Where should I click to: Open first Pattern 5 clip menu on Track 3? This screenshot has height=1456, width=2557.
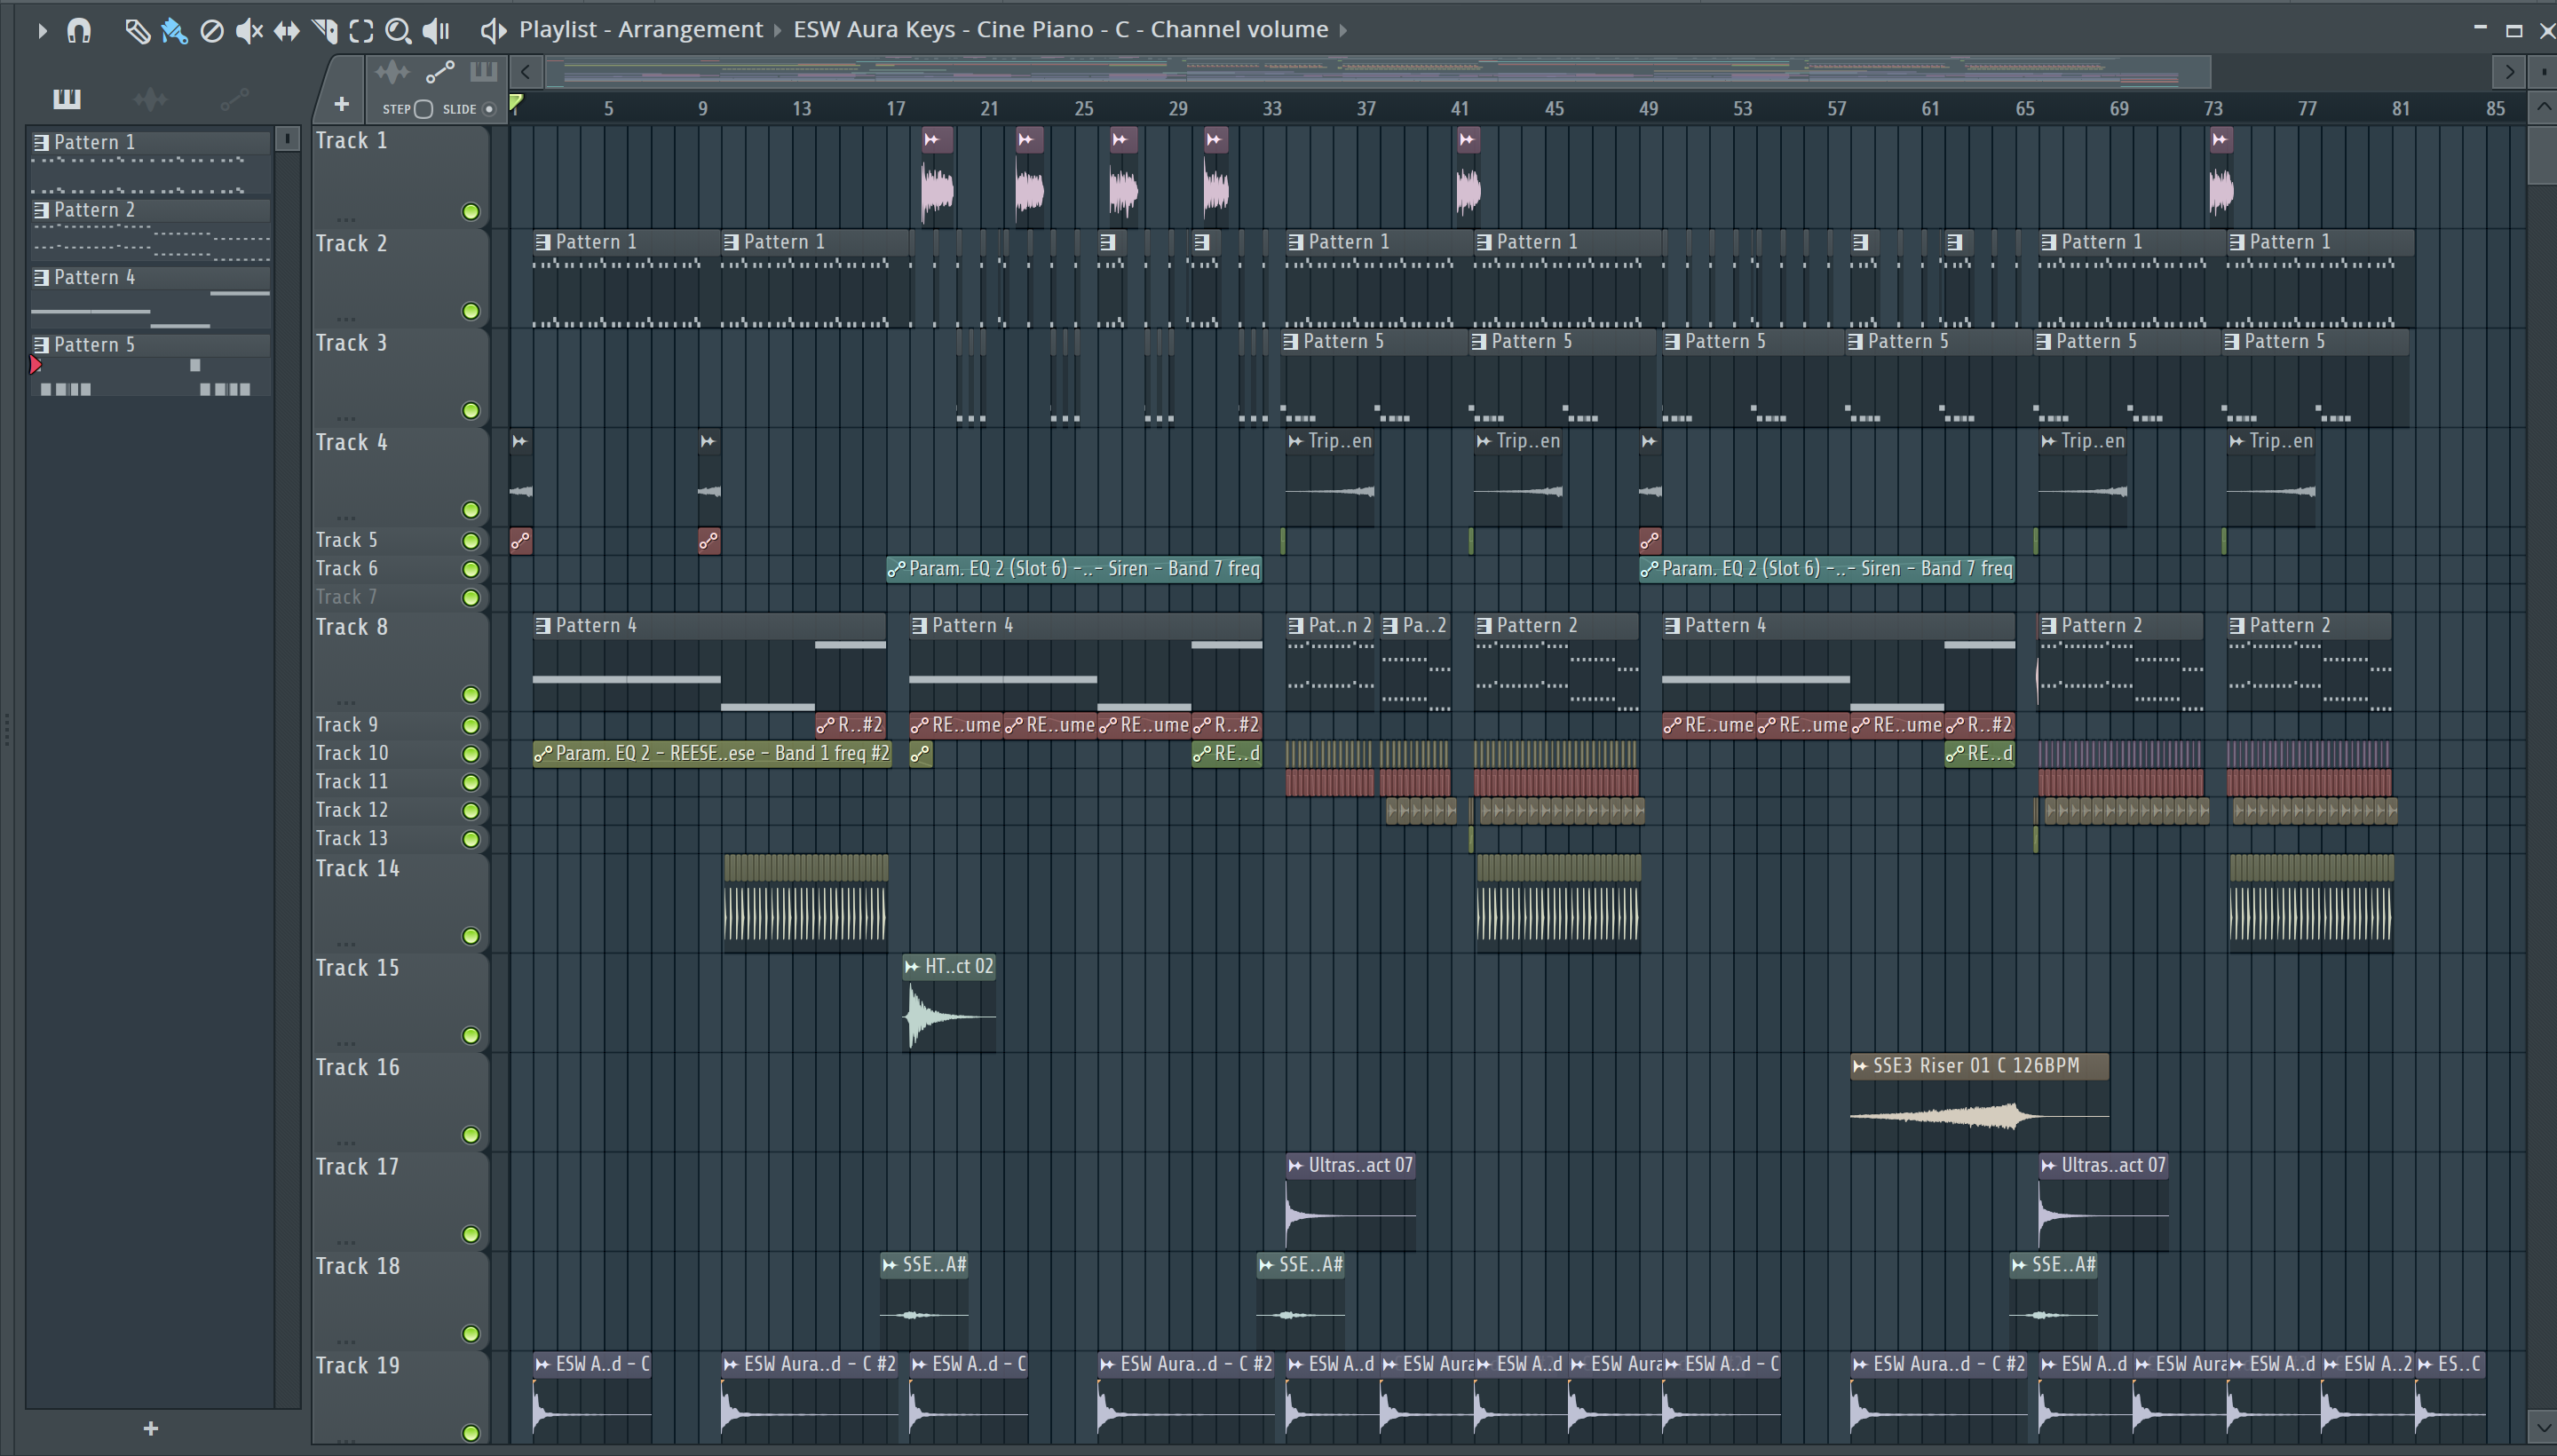tap(1291, 342)
